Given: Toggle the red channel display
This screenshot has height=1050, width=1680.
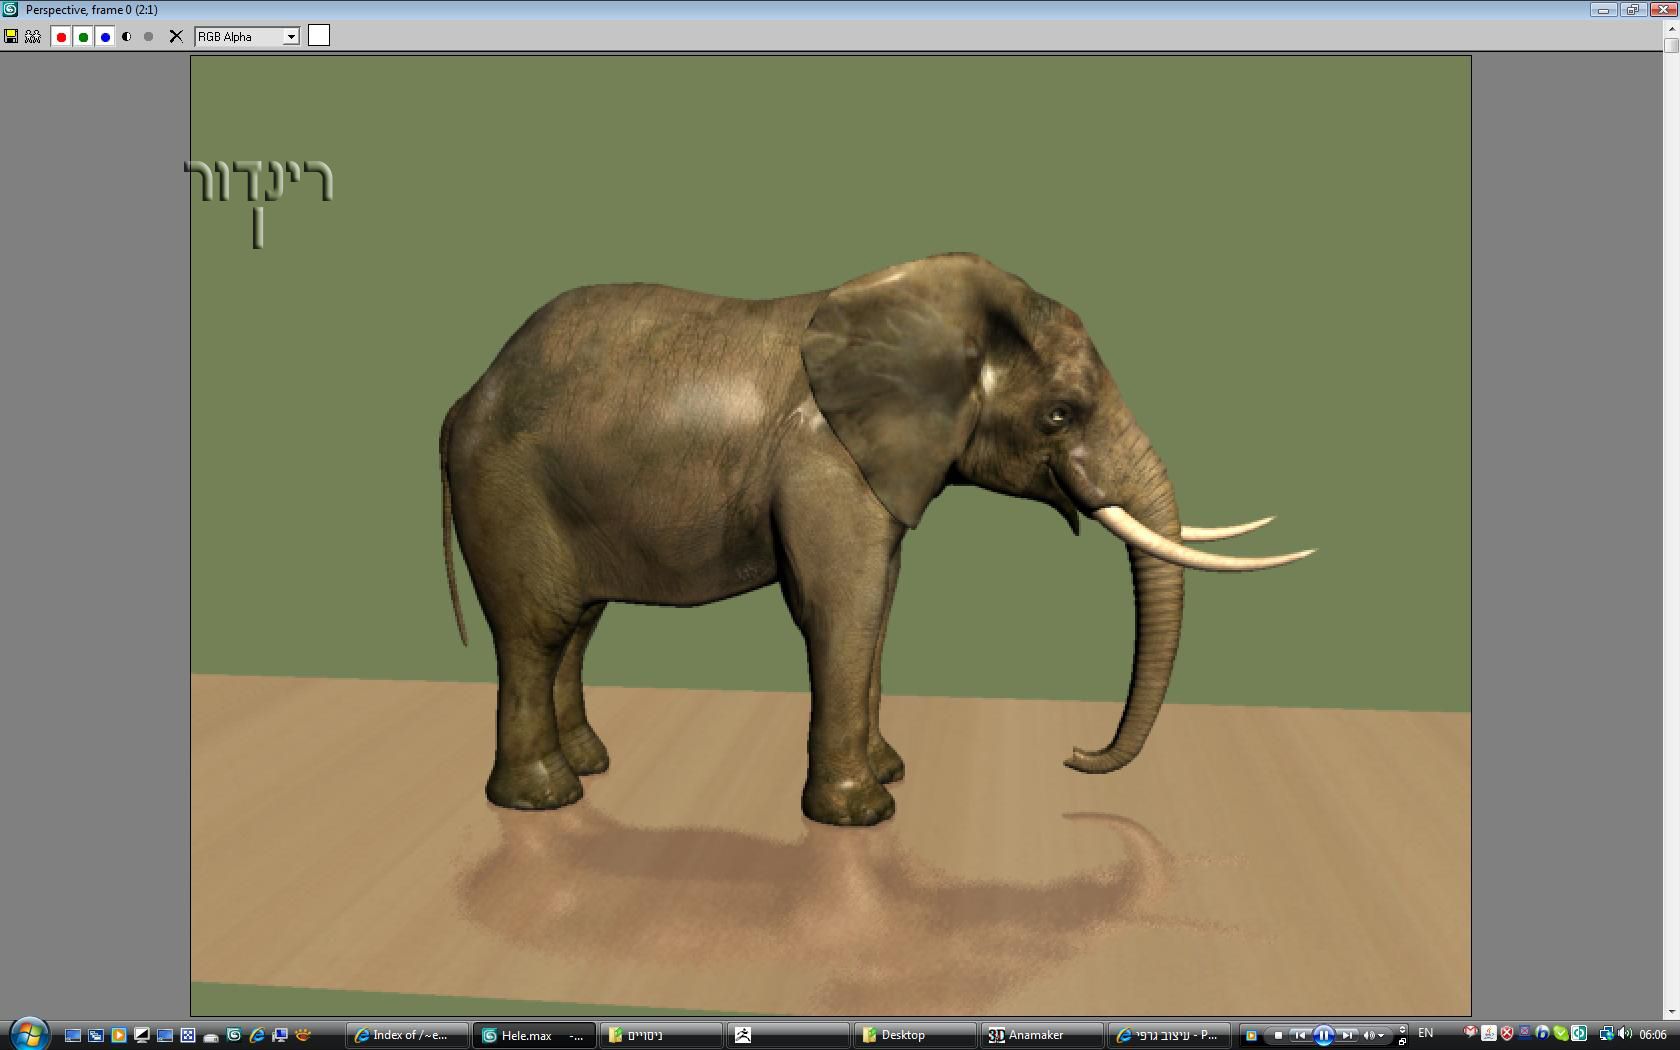Looking at the screenshot, I should (x=61, y=37).
